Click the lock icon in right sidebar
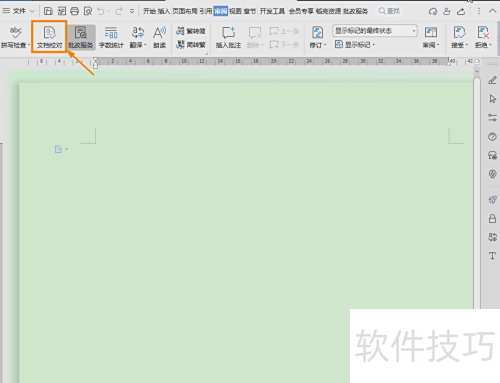Screen dimensions: 500x383 click(x=492, y=218)
